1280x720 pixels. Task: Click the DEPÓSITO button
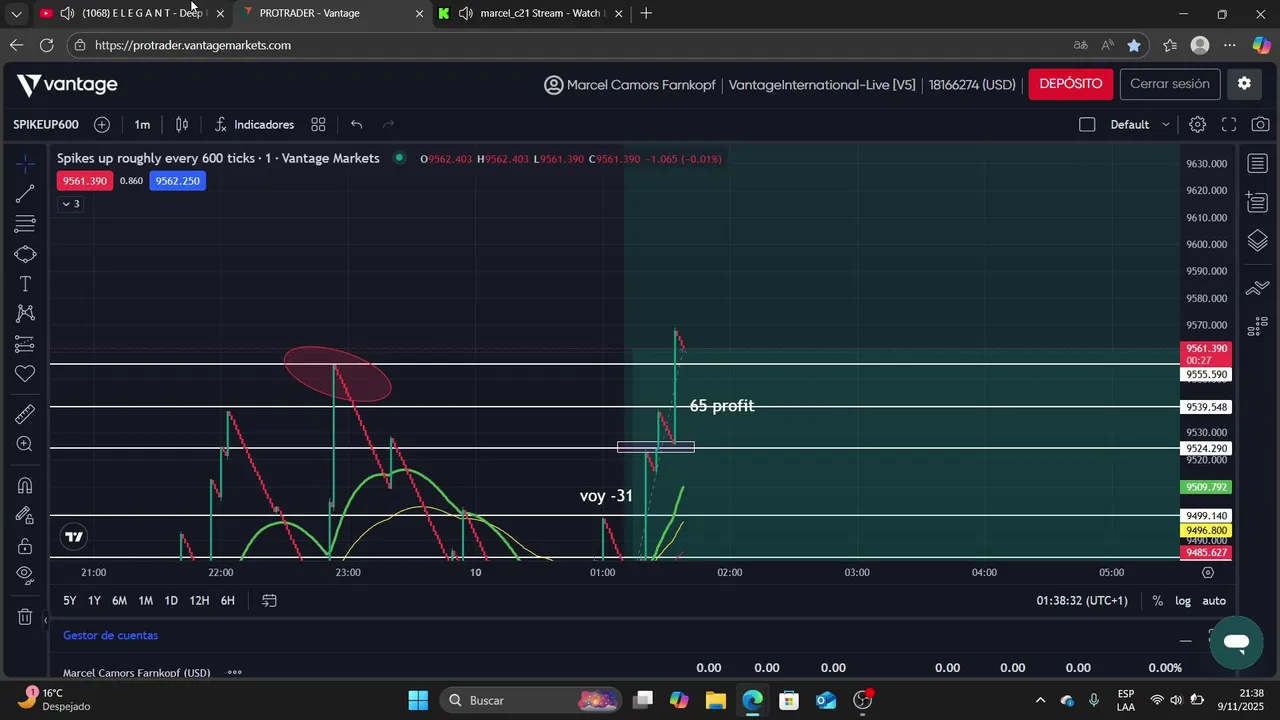tap(1070, 84)
